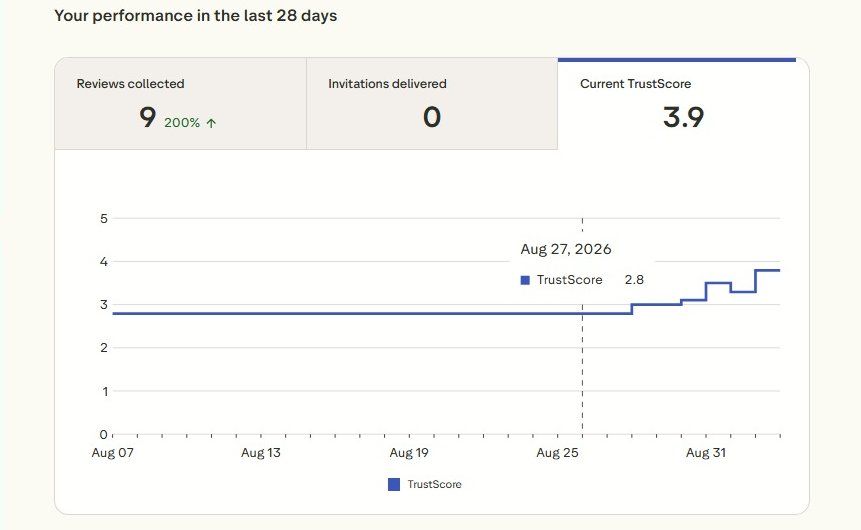The height and width of the screenshot is (530, 861).
Task: Click the y-axis label 5
Action: tap(104, 219)
